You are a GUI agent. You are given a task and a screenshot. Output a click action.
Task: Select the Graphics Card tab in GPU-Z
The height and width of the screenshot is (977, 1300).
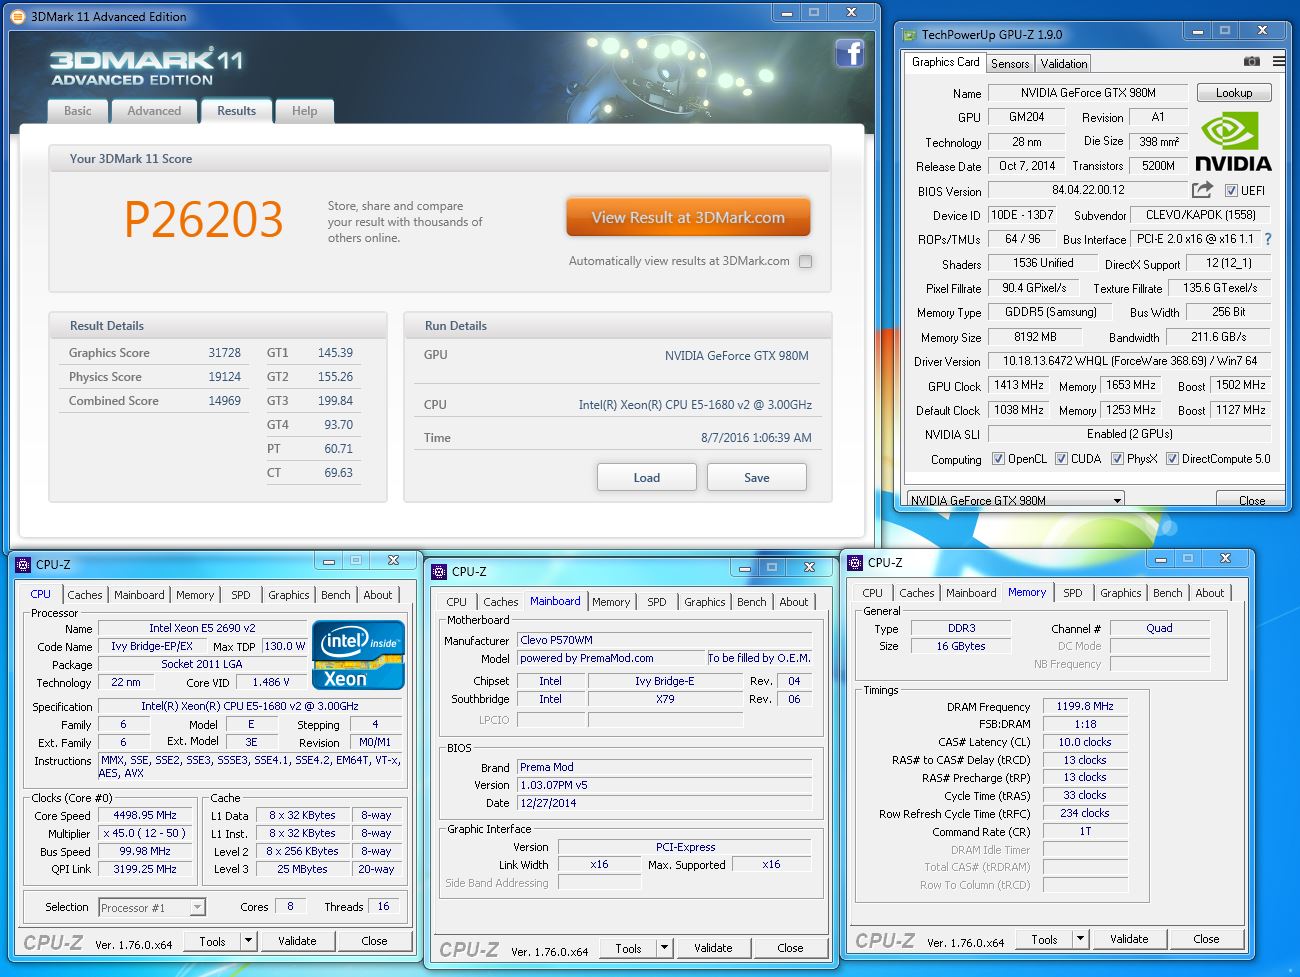(946, 62)
